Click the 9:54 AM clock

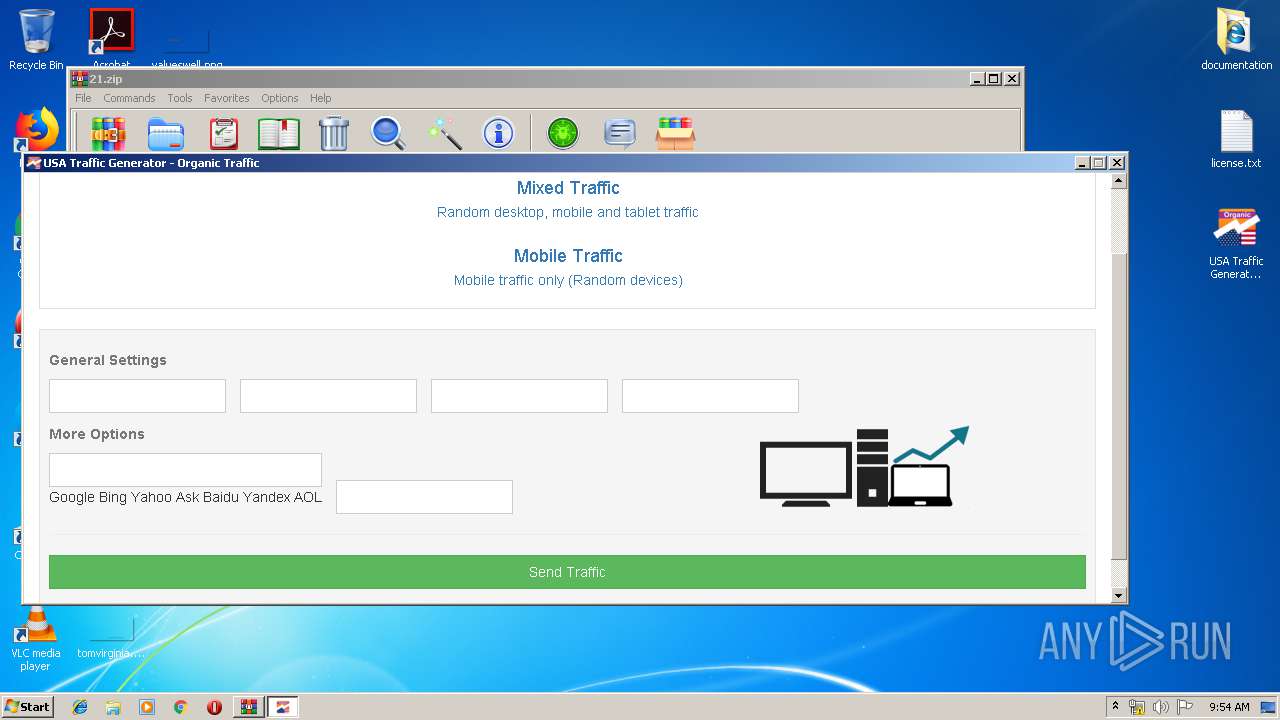coord(1229,707)
